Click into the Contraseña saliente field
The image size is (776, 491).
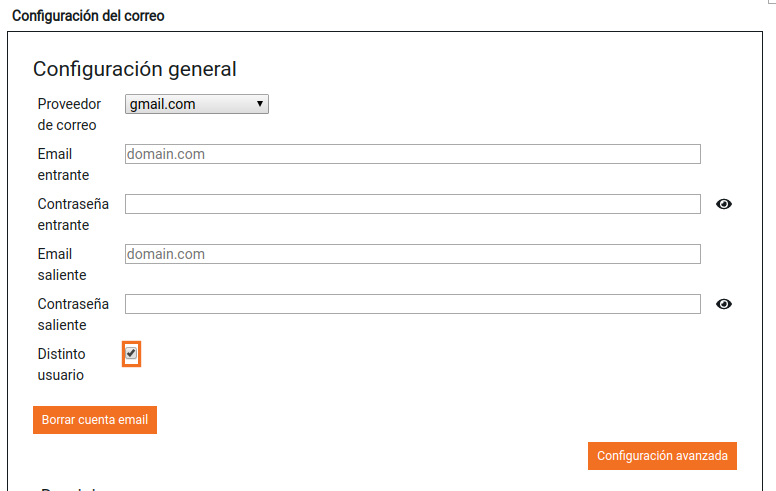point(412,304)
